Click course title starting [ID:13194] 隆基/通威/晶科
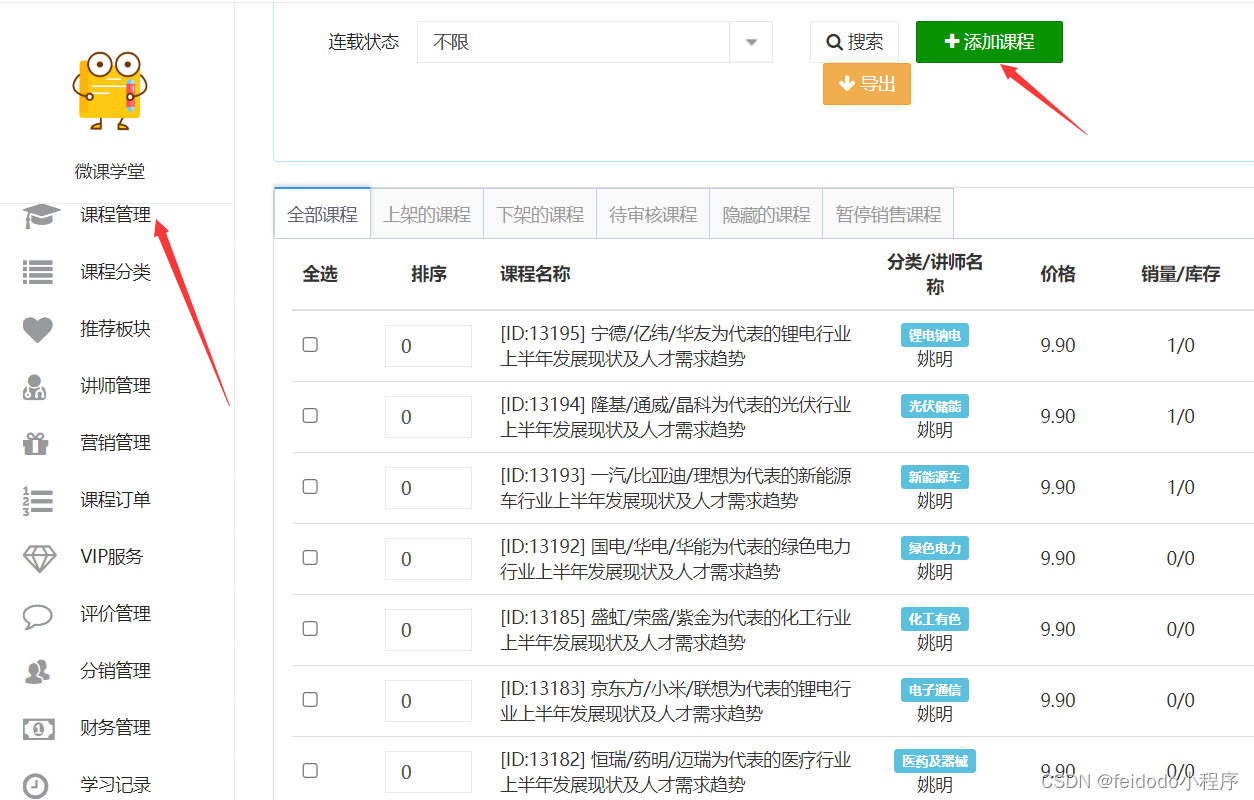This screenshot has height=800, width=1254. [x=676, y=417]
